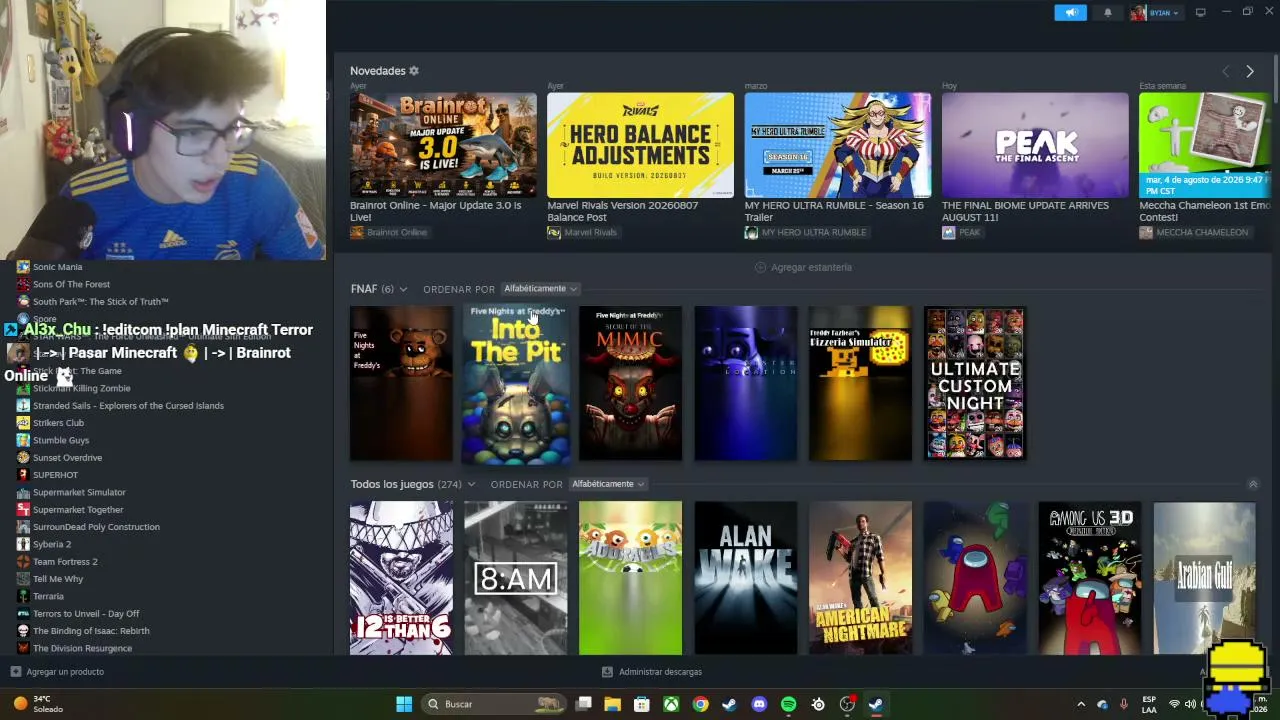1280x720 pixels.
Task: Click the taskbar Buscar search box
Action: (x=493, y=704)
